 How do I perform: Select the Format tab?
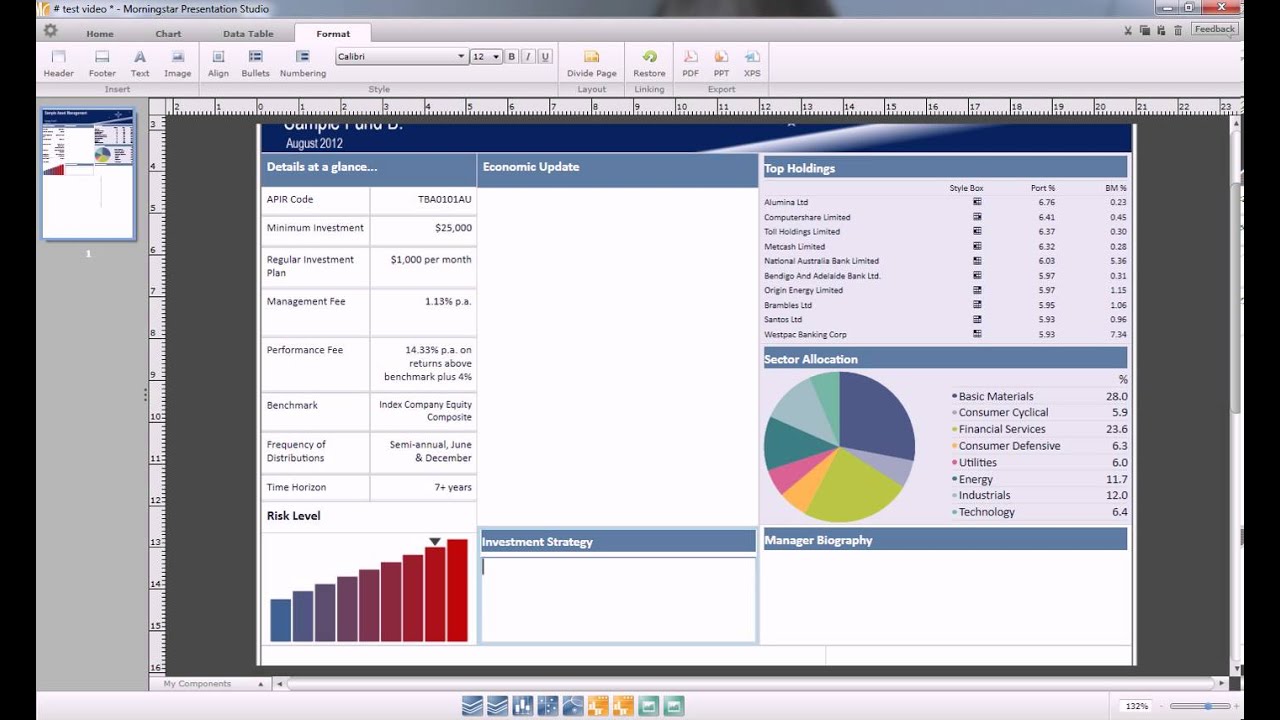click(333, 34)
